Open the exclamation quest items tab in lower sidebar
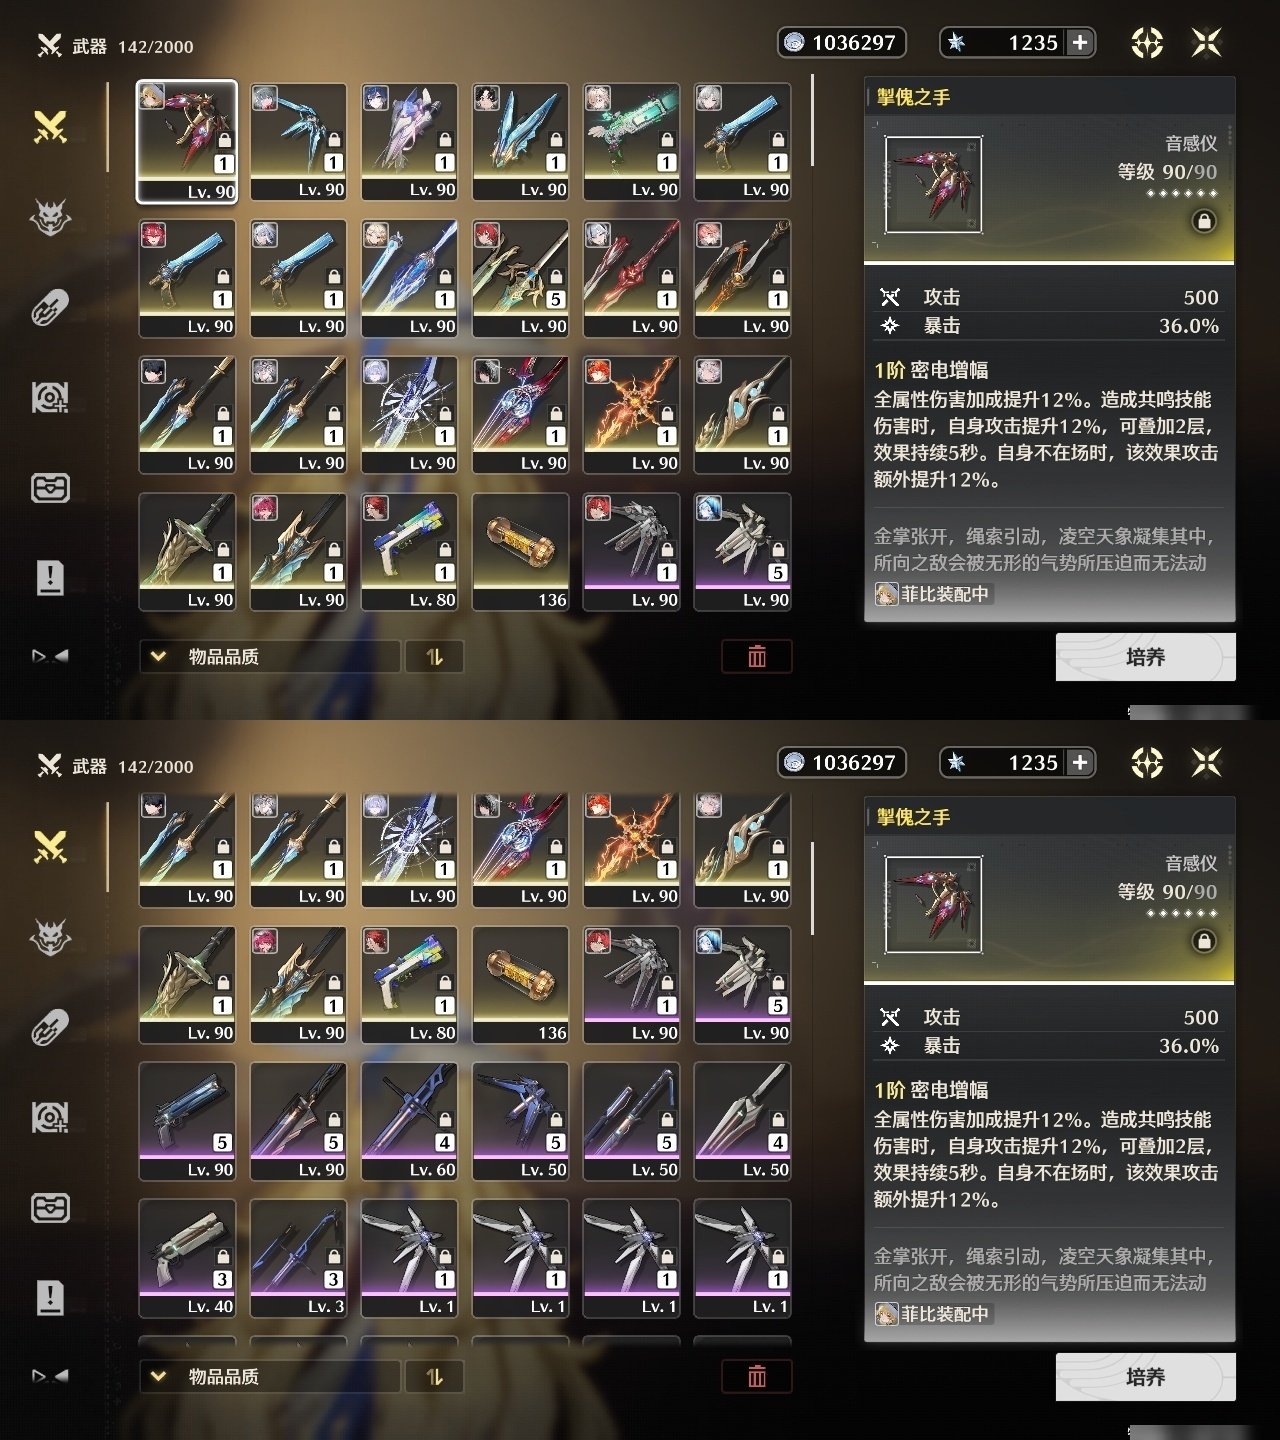 [x=50, y=1297]
